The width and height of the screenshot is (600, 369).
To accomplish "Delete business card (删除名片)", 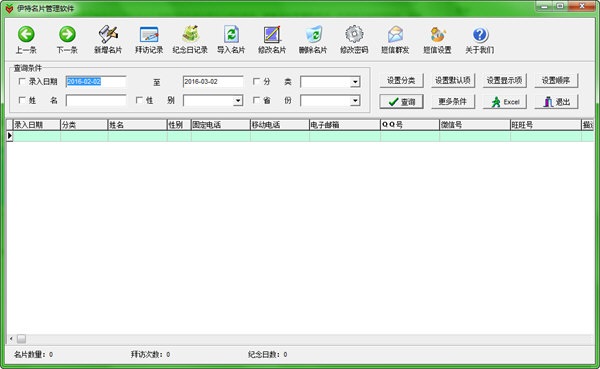I will pyautogui.click(x=313, y=40).
